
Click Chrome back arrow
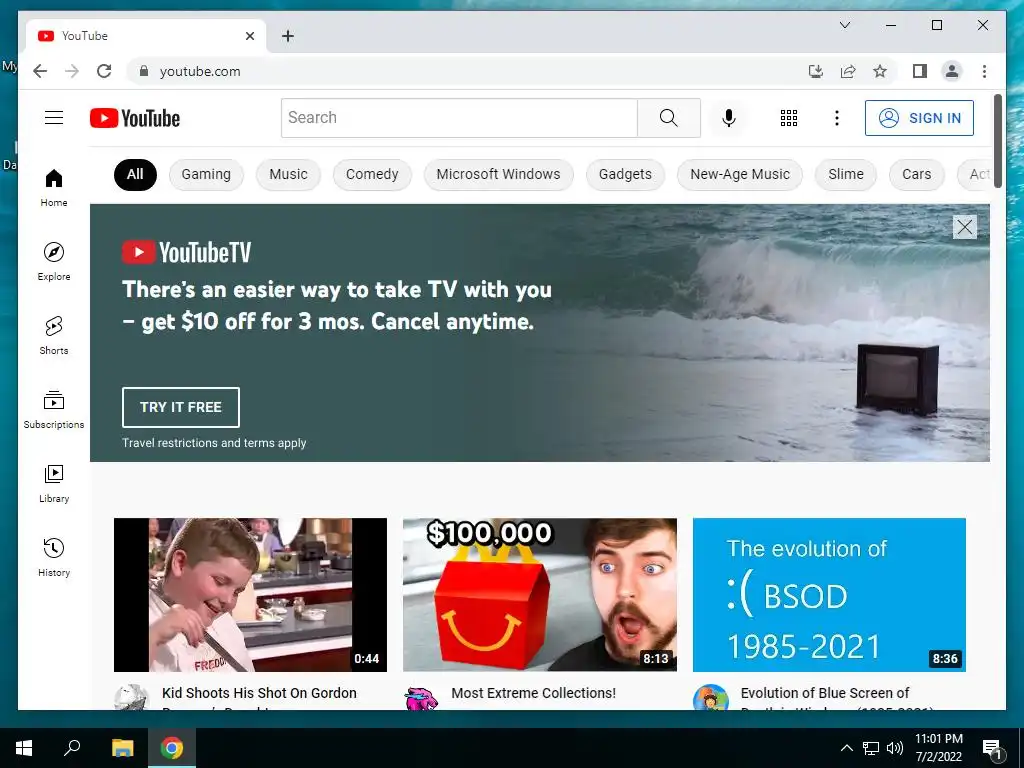click(x=40, y=71)
